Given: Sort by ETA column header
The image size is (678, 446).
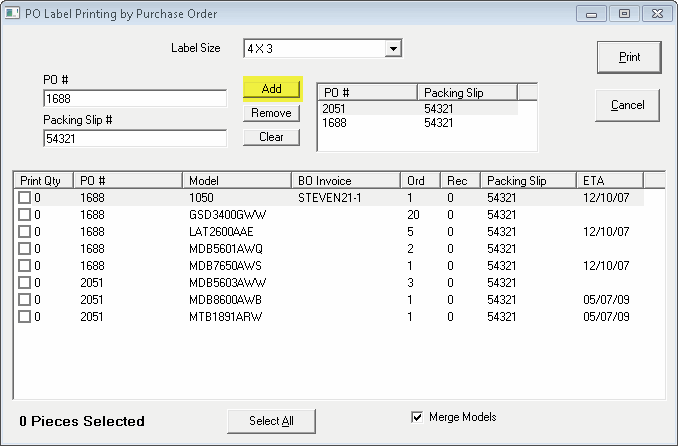Looking at the screenshot, I should (x=610, y=180).
